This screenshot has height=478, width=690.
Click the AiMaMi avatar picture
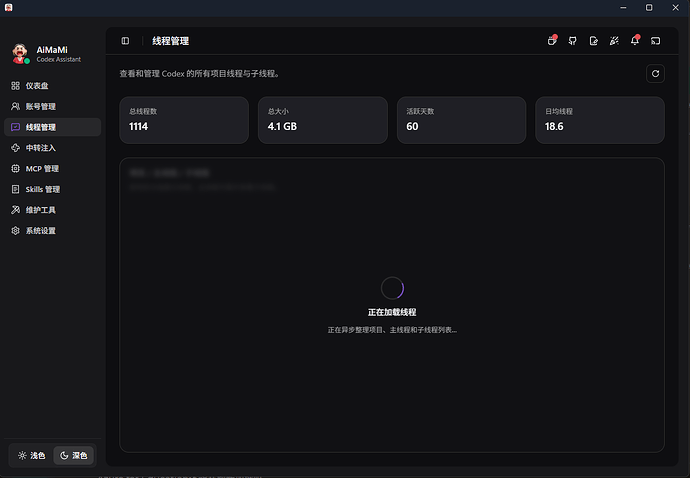[x=20, y=53]
